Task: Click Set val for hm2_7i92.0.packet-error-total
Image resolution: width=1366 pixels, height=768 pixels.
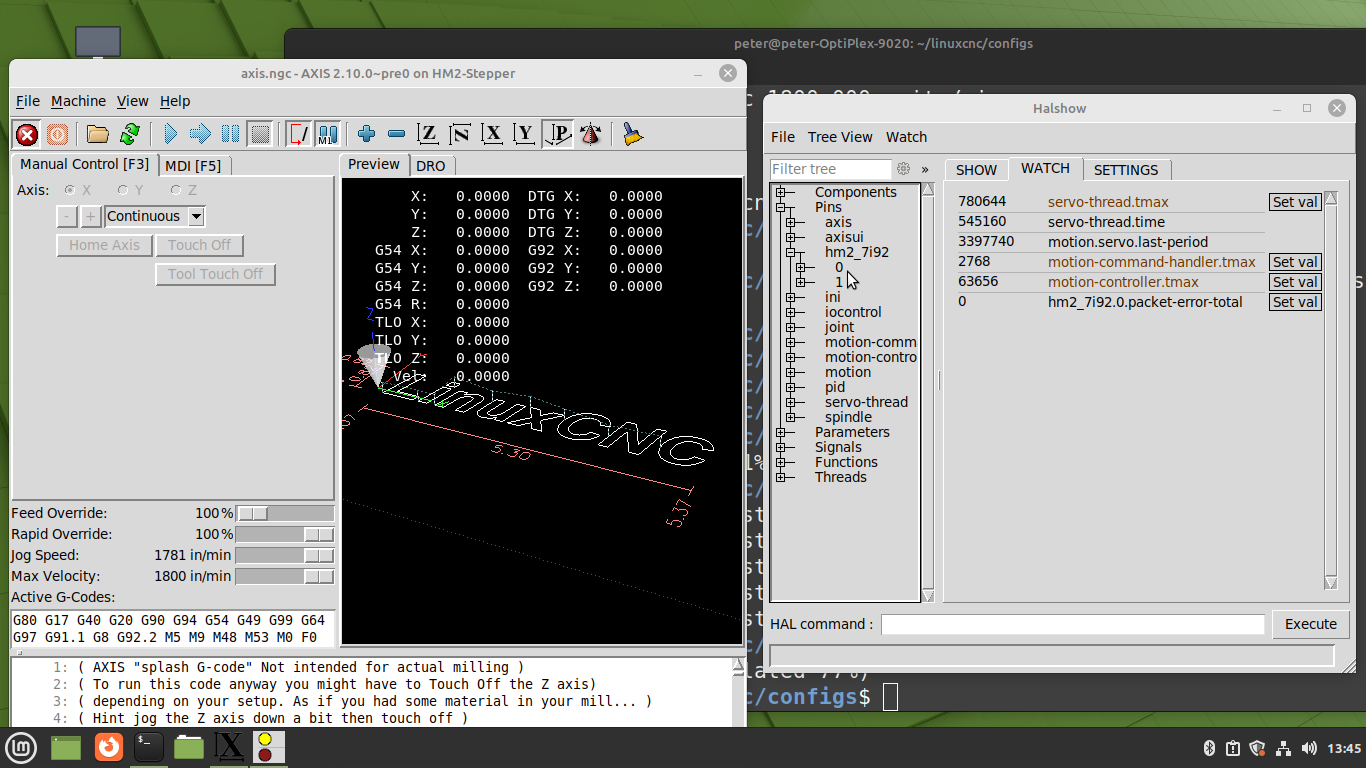Action: 1295,302
